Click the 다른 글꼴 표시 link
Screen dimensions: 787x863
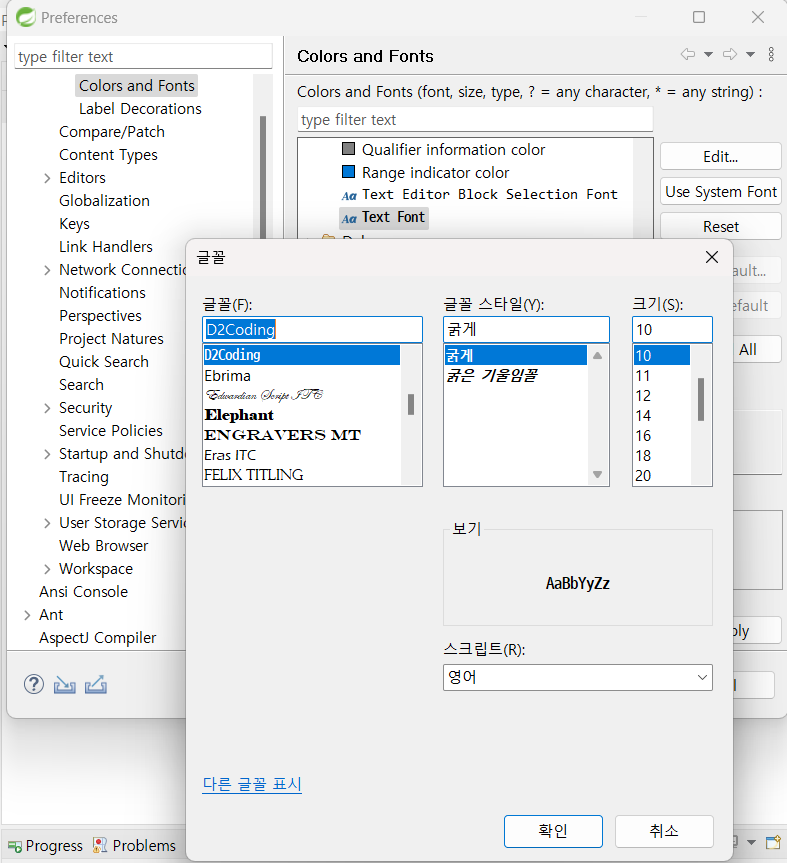point(252,784)
